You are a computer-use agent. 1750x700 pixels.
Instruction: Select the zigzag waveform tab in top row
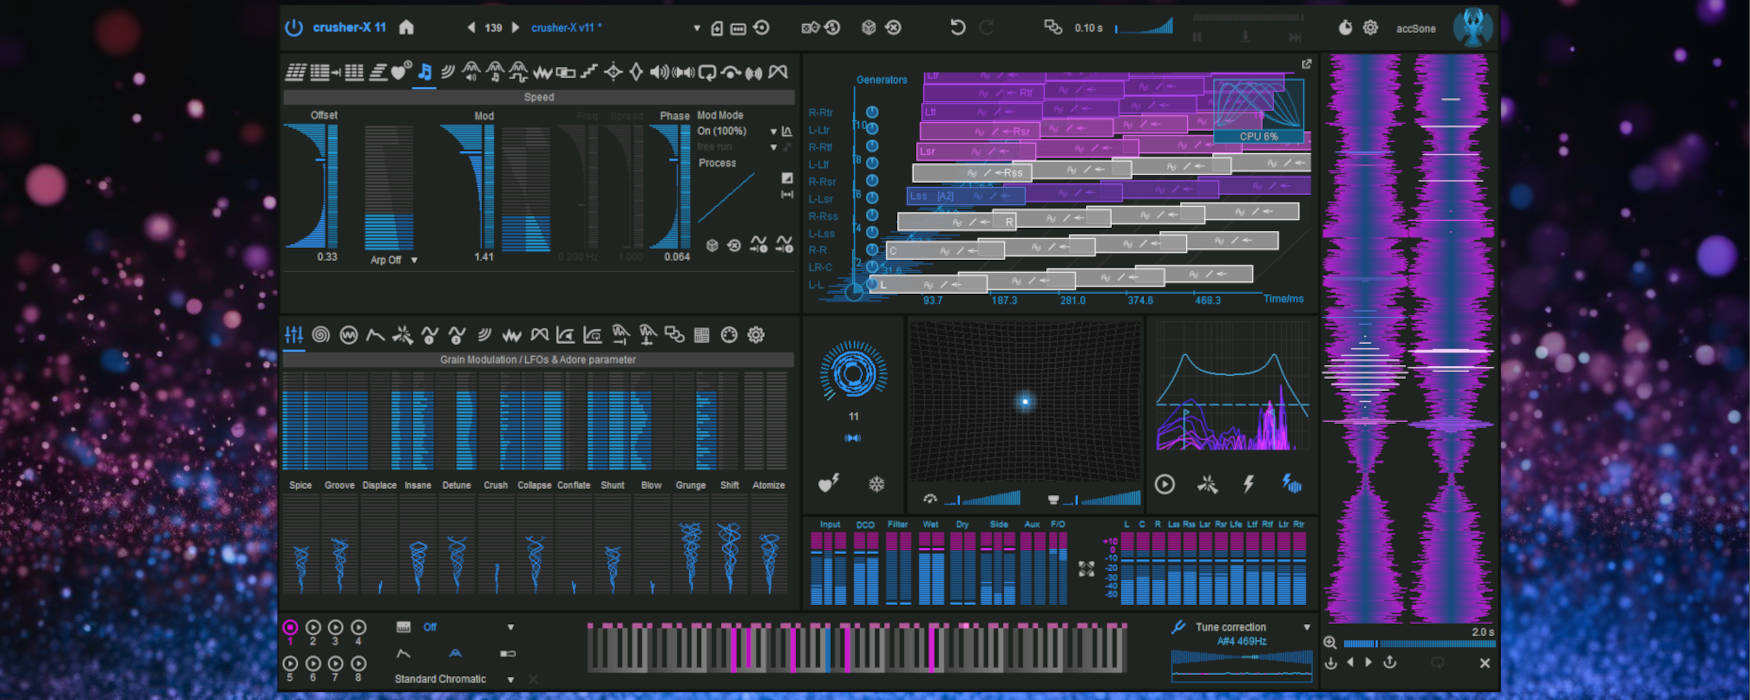pyautogui.click(x=543, y=72)
